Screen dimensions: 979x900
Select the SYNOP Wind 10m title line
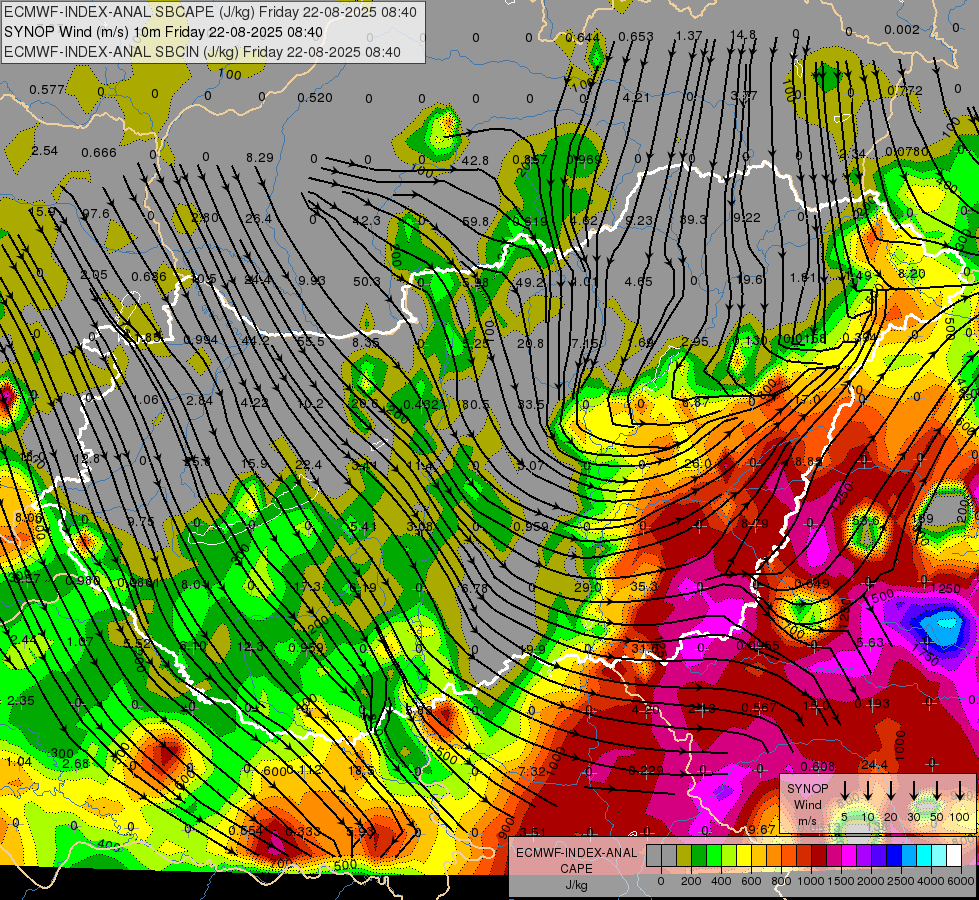[164, 32]
